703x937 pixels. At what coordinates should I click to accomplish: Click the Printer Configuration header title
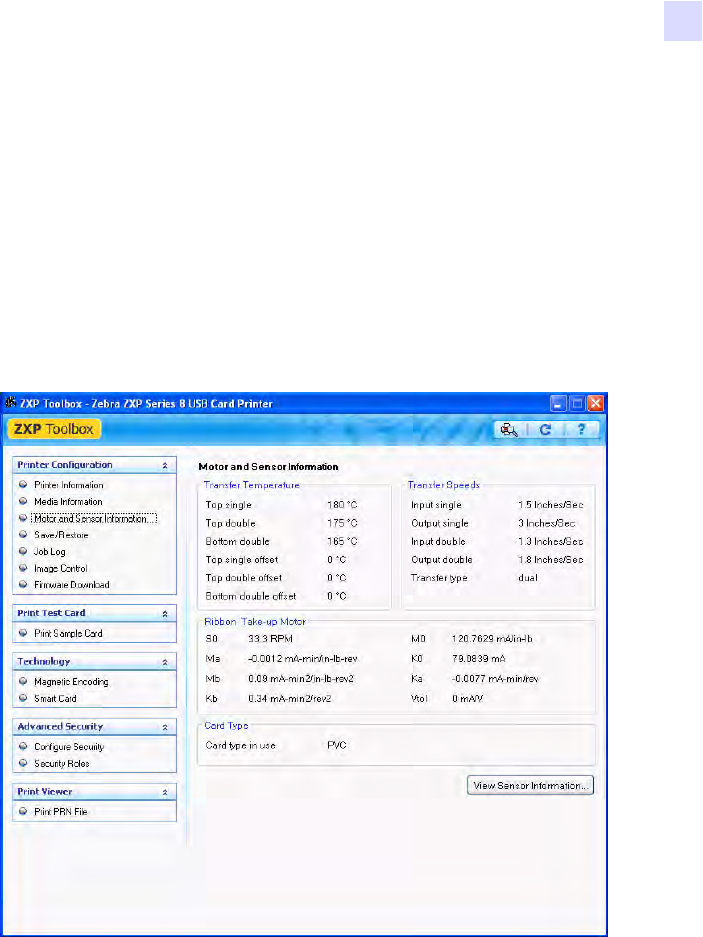(65, 464)
